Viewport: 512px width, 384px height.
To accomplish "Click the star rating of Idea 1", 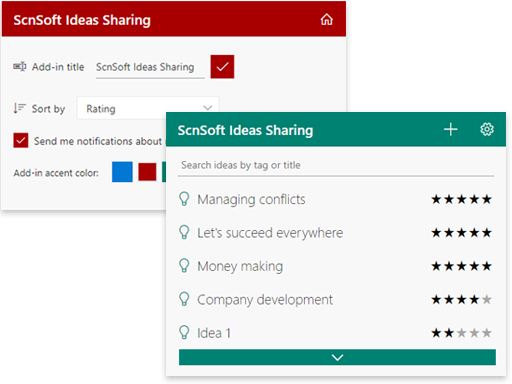I will (x=461, y=333).
